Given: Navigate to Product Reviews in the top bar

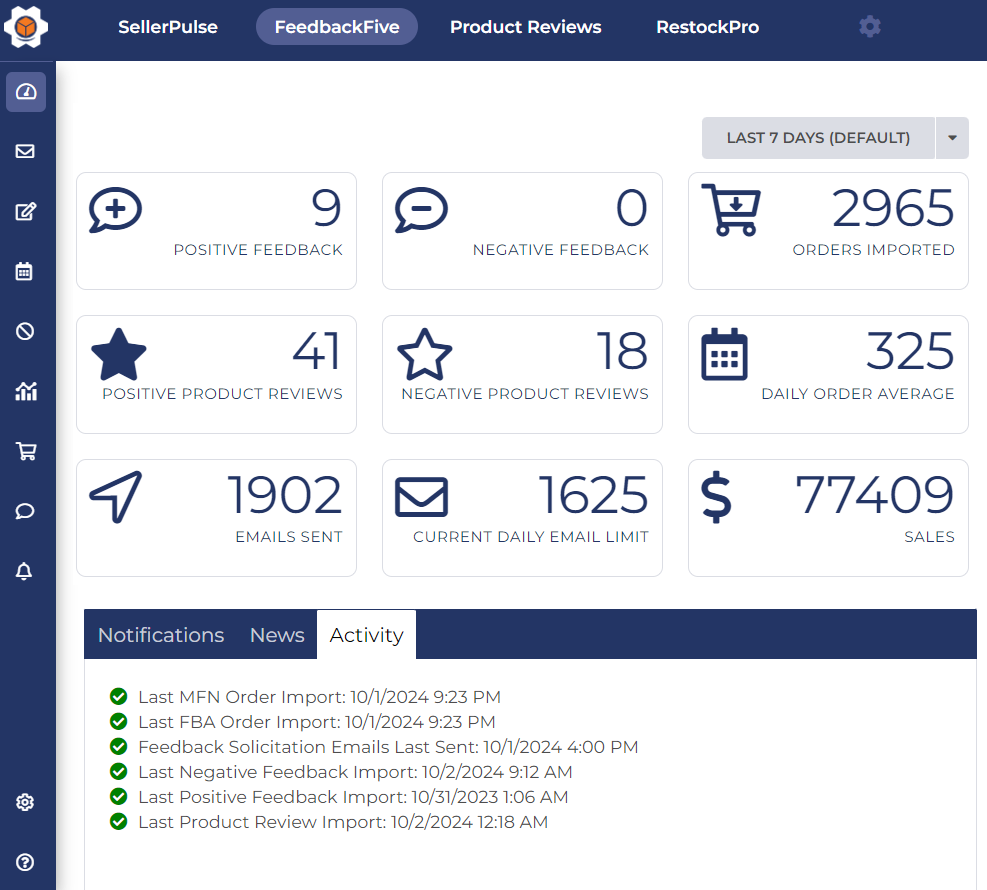Looking at the screenshot, I should [525, 27].
